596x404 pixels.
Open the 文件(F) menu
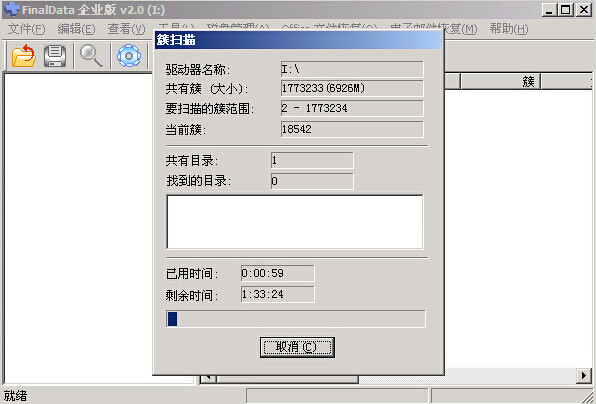click(26, 29)
